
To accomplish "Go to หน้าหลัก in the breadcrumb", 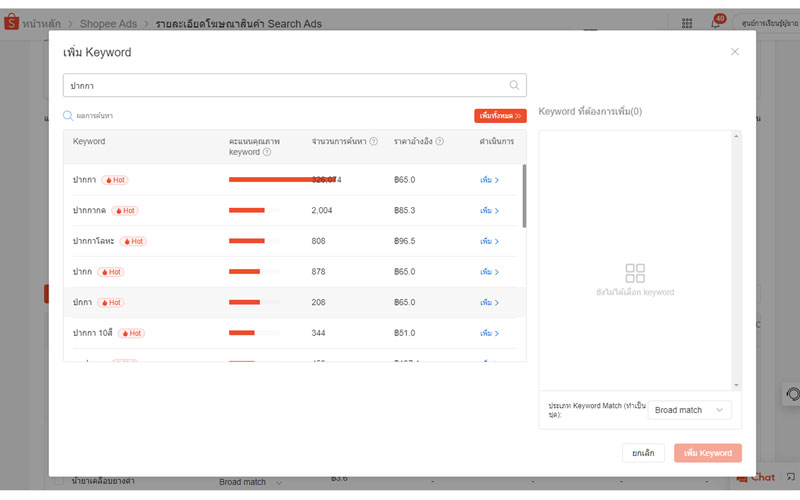I will click(x=44, y=22).
